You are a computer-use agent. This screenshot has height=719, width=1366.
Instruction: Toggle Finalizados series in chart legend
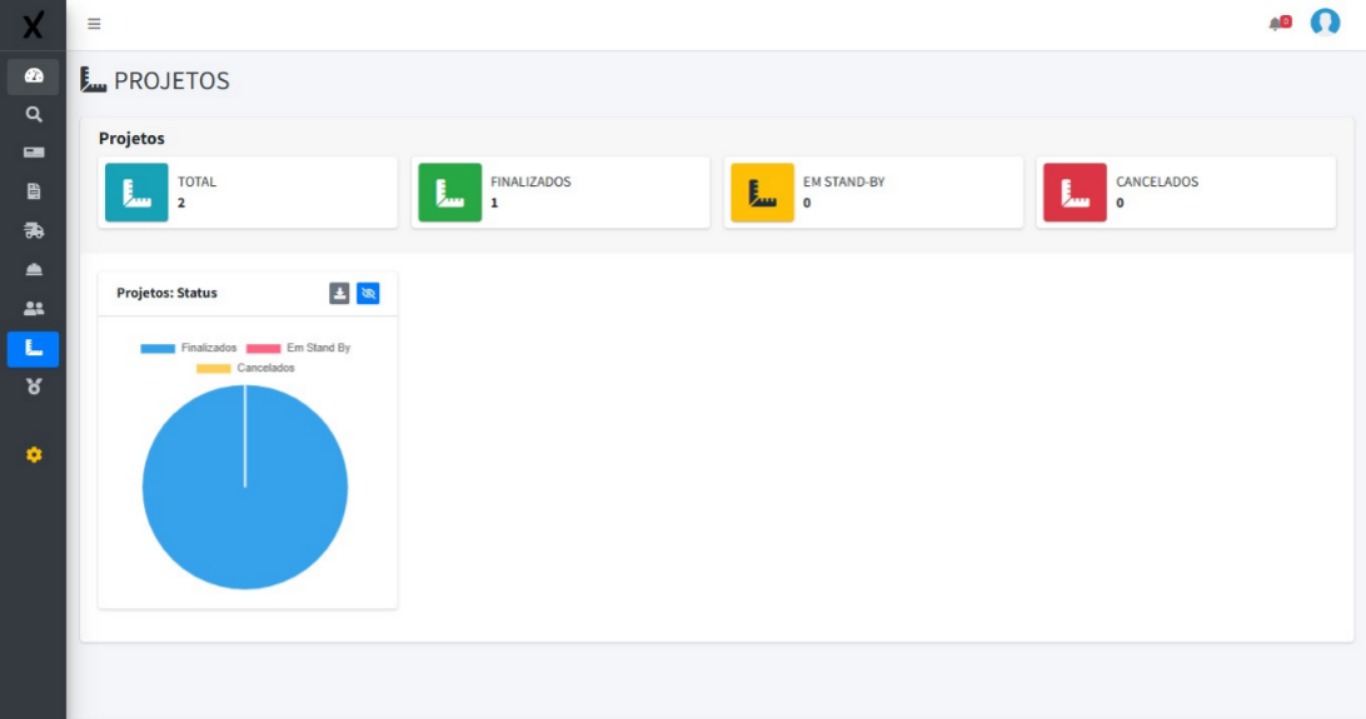pos(206,349)
